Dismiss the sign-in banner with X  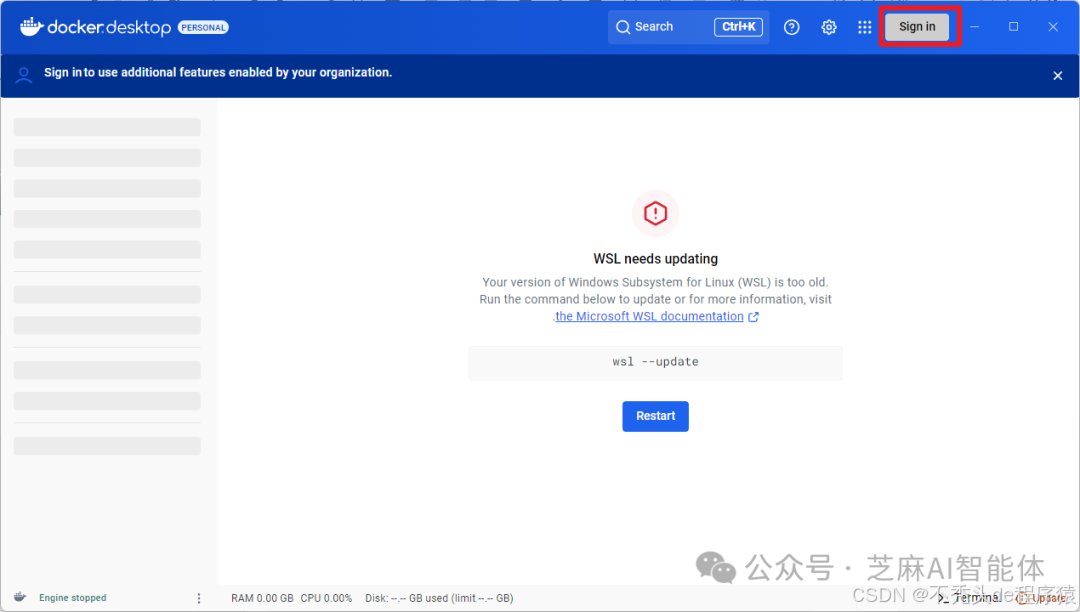1057,76
